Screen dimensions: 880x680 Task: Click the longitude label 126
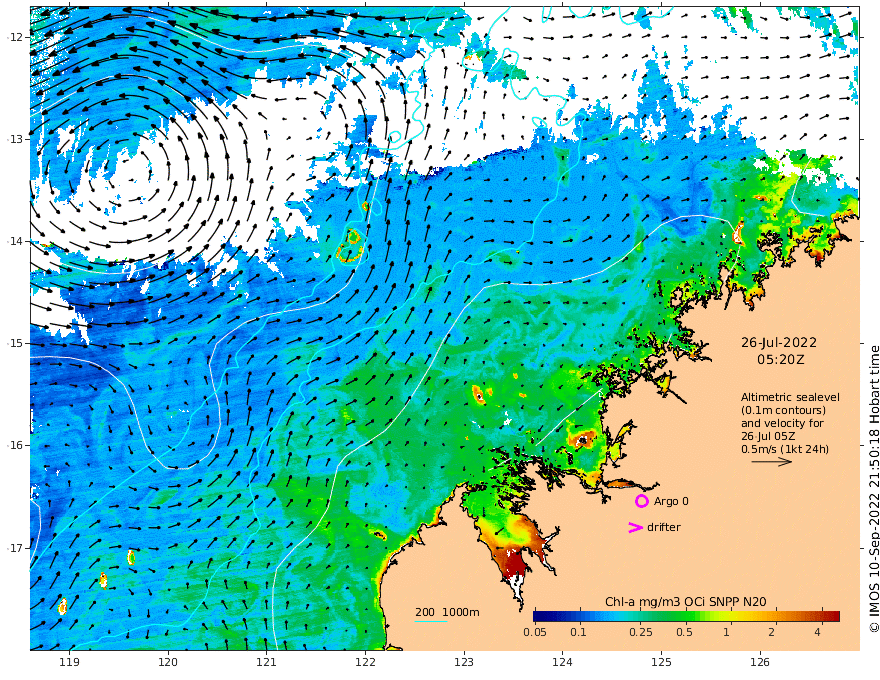(x=760, y=662)
